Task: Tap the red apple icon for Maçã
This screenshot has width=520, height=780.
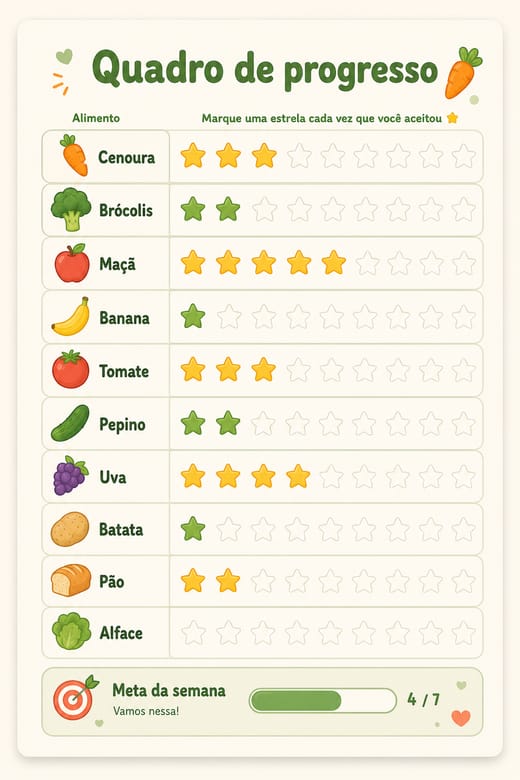Action: tap(72, 263)
